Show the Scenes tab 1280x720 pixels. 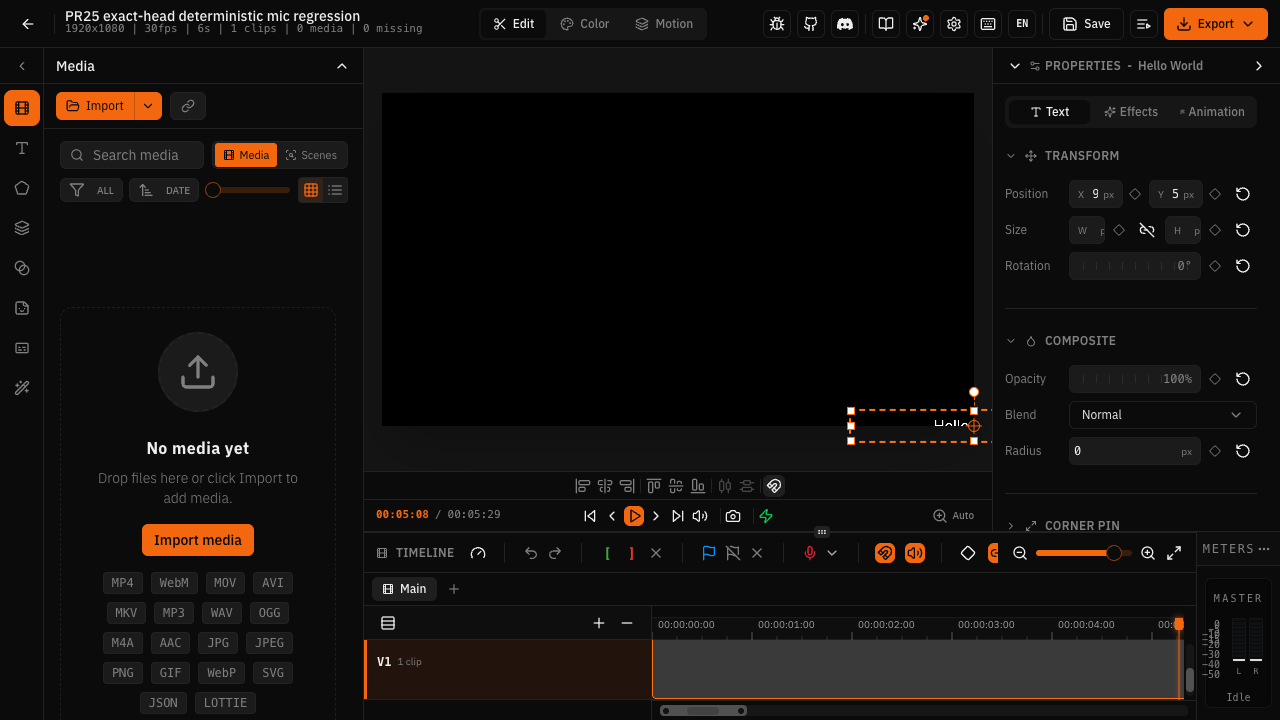click(311, 155)
